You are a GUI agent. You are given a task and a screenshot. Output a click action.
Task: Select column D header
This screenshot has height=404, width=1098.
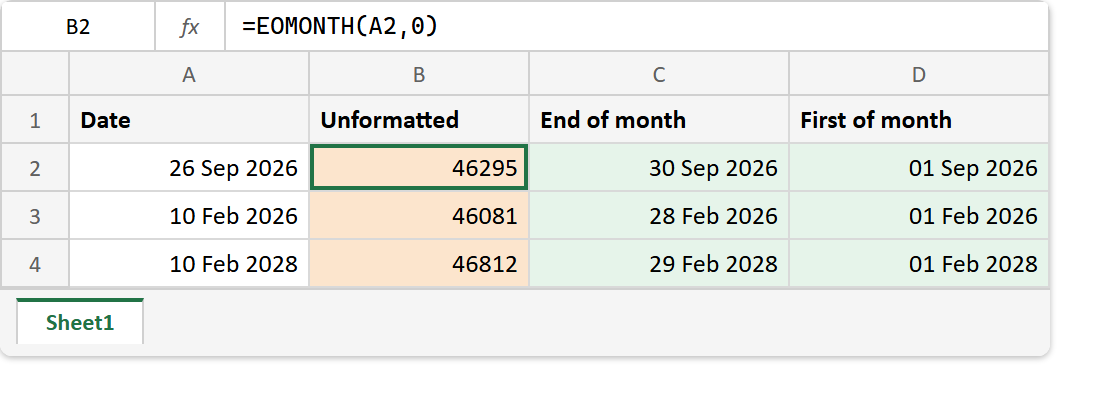coord(919,75)
